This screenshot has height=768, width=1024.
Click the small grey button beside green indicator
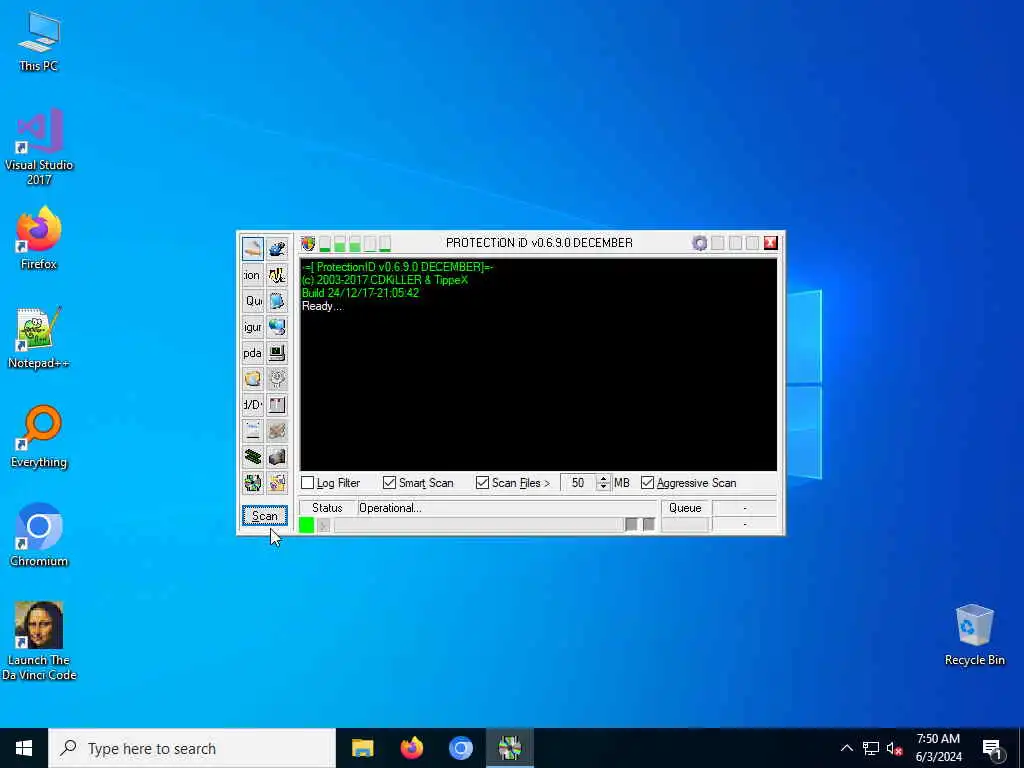point(323,525)
